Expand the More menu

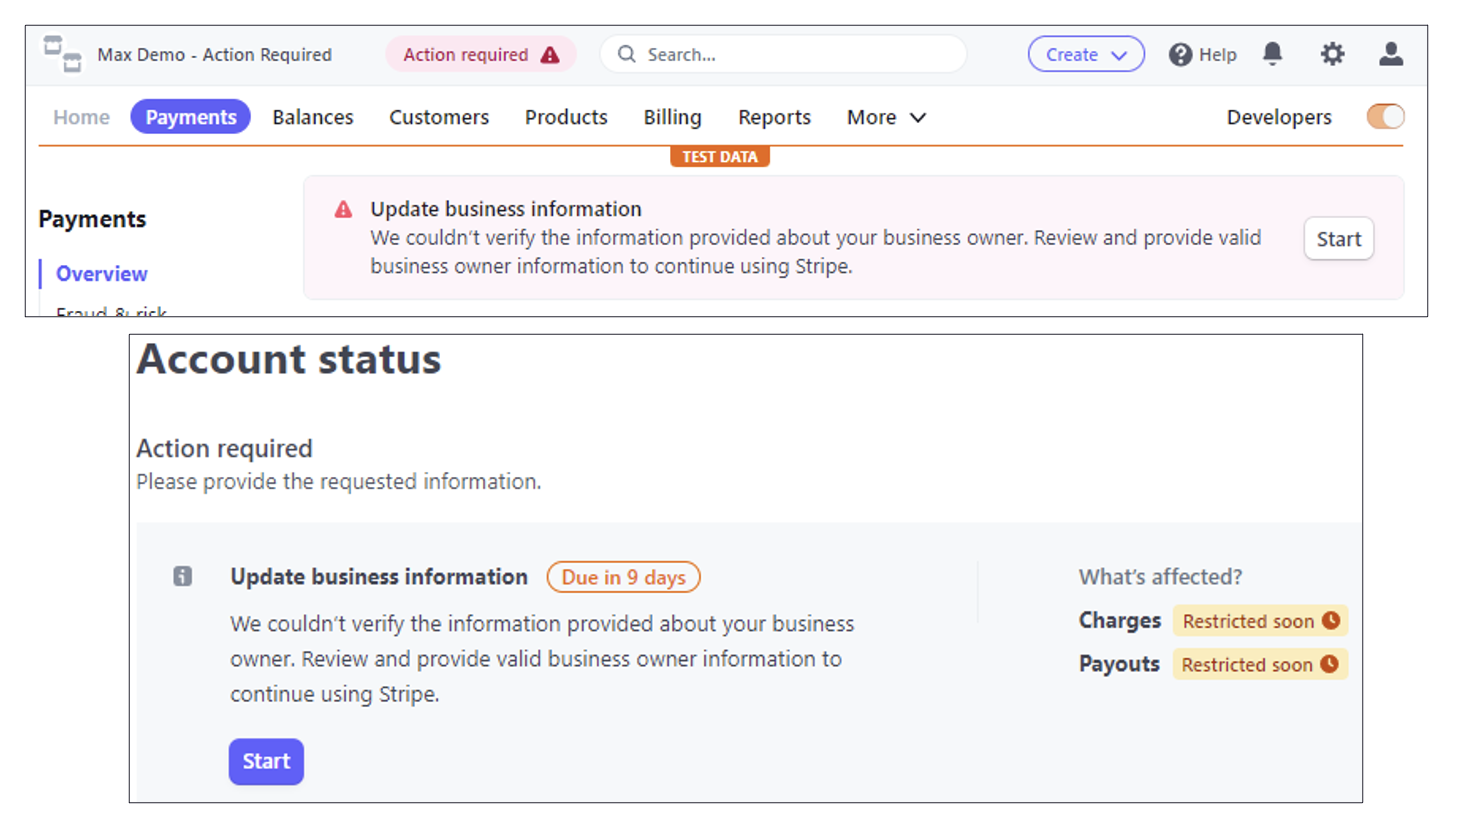886,117
